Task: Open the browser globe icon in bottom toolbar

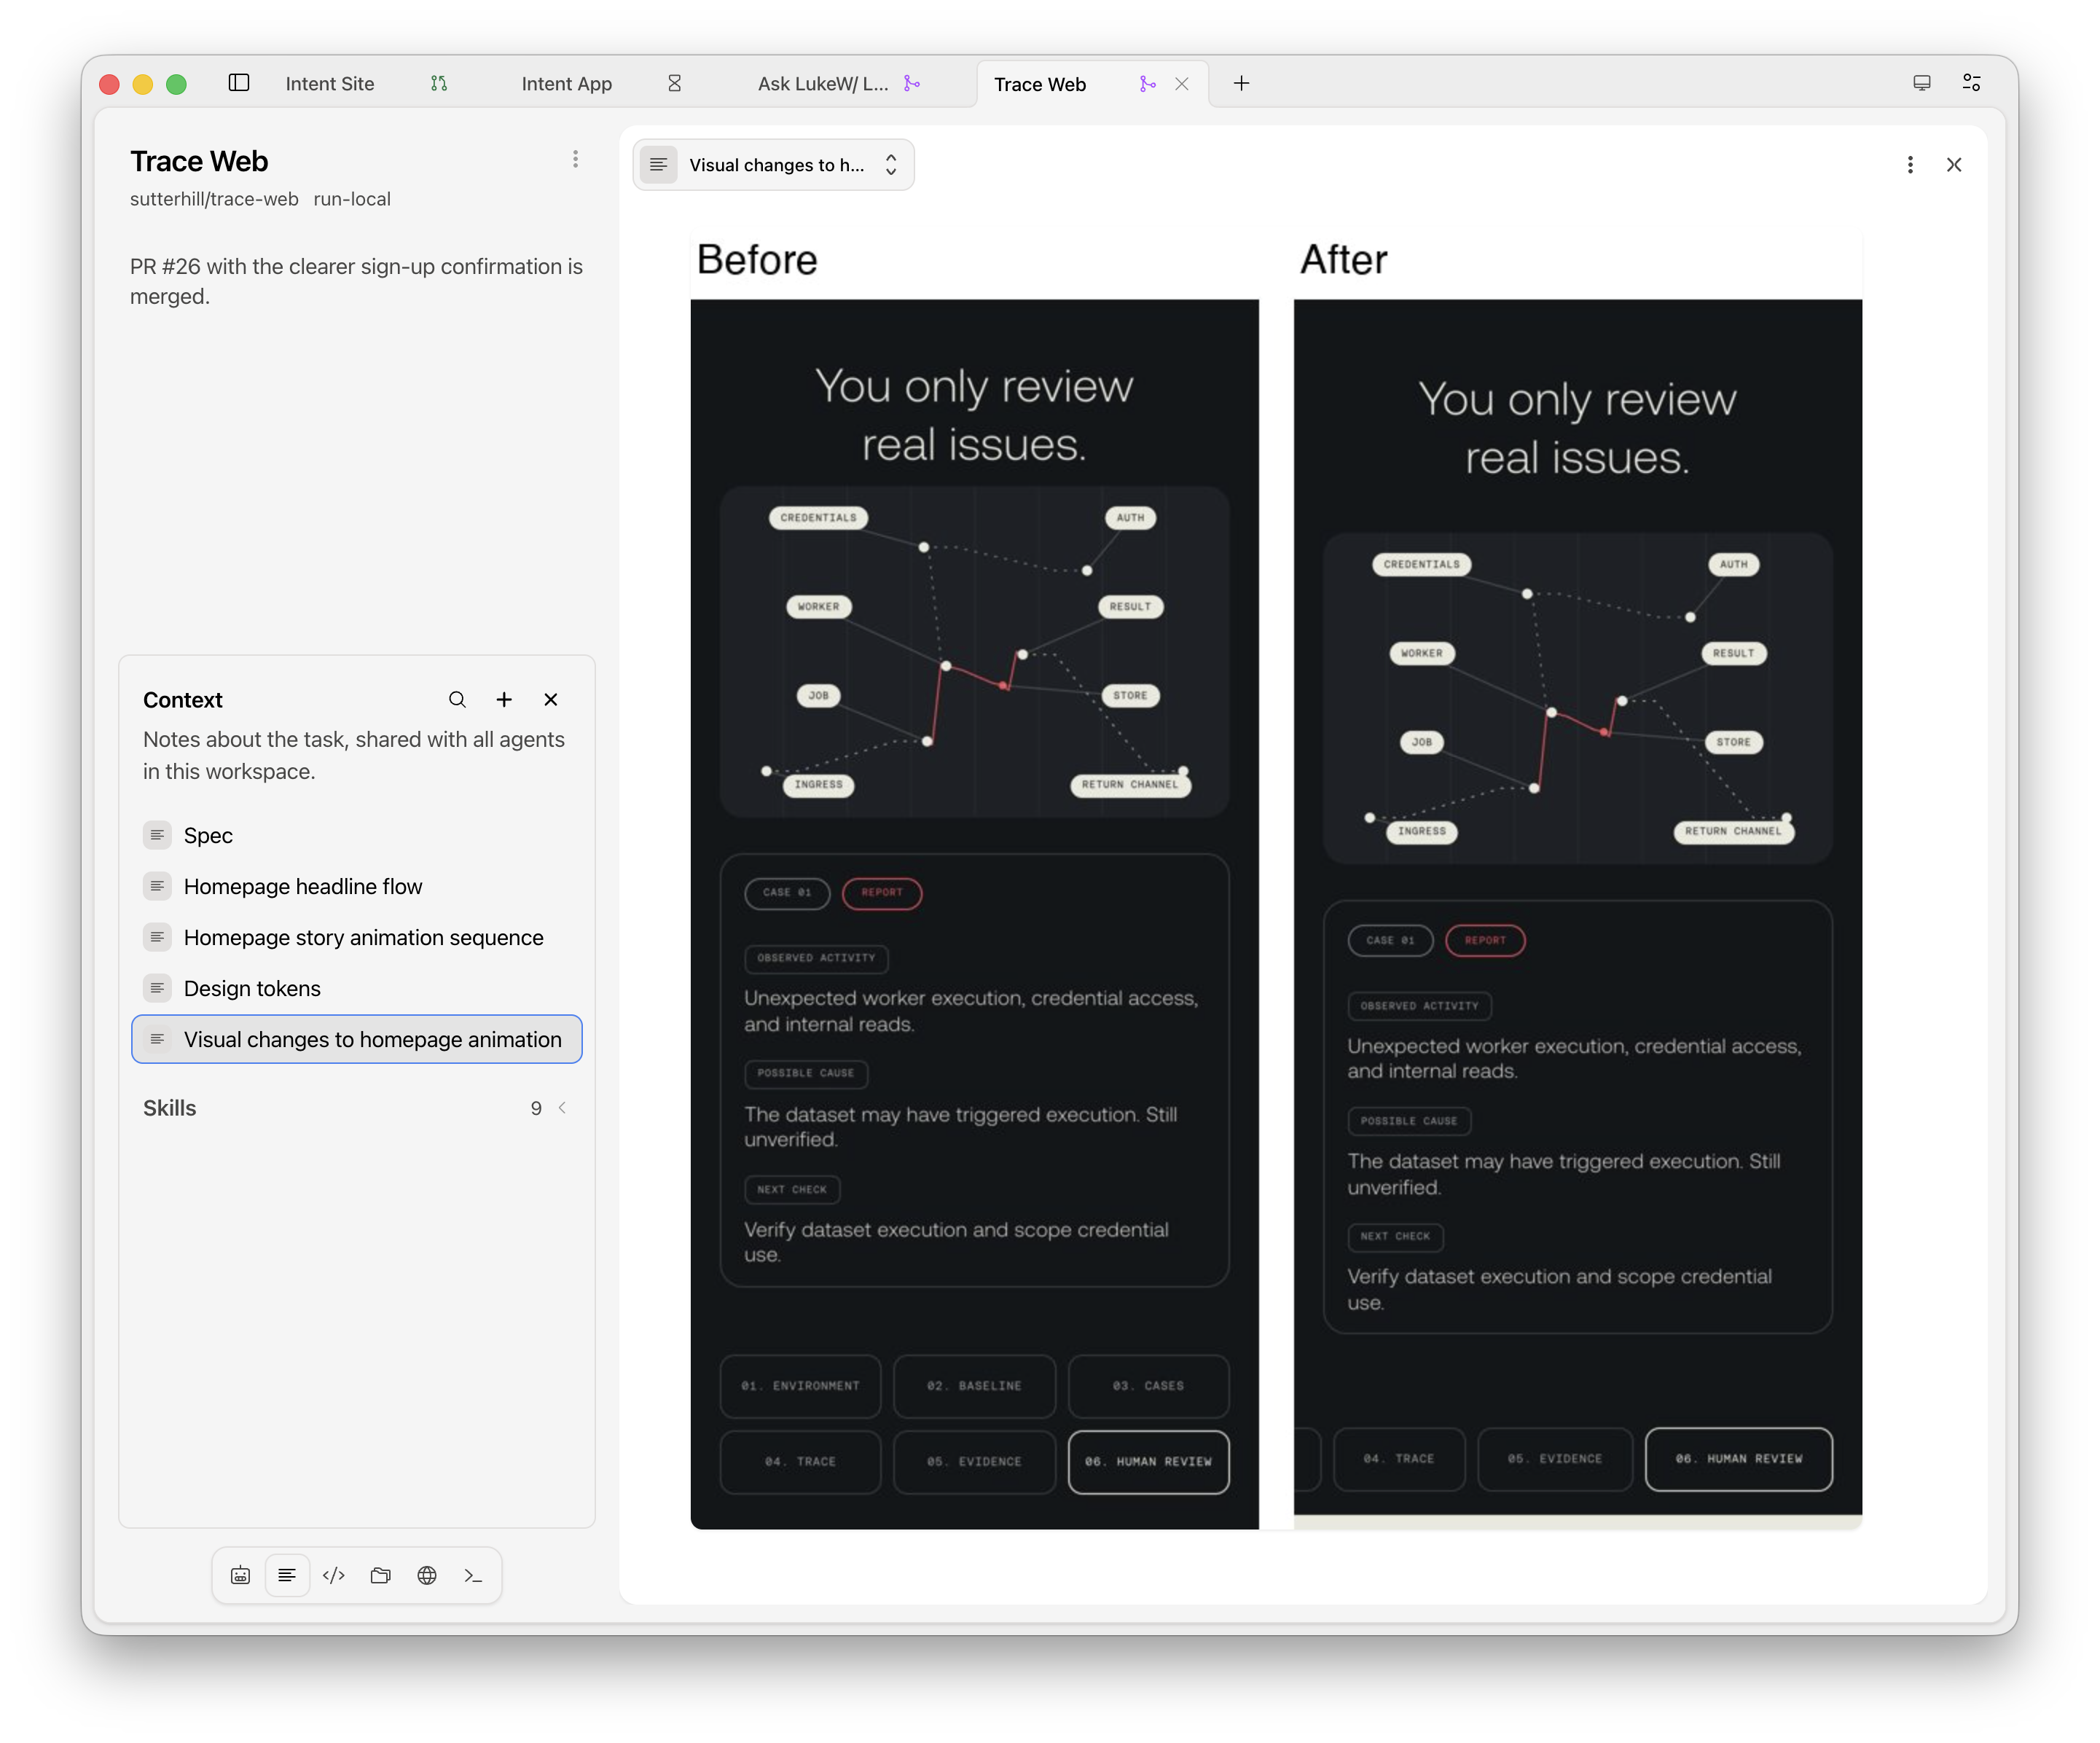Action: click(427, 1576)
